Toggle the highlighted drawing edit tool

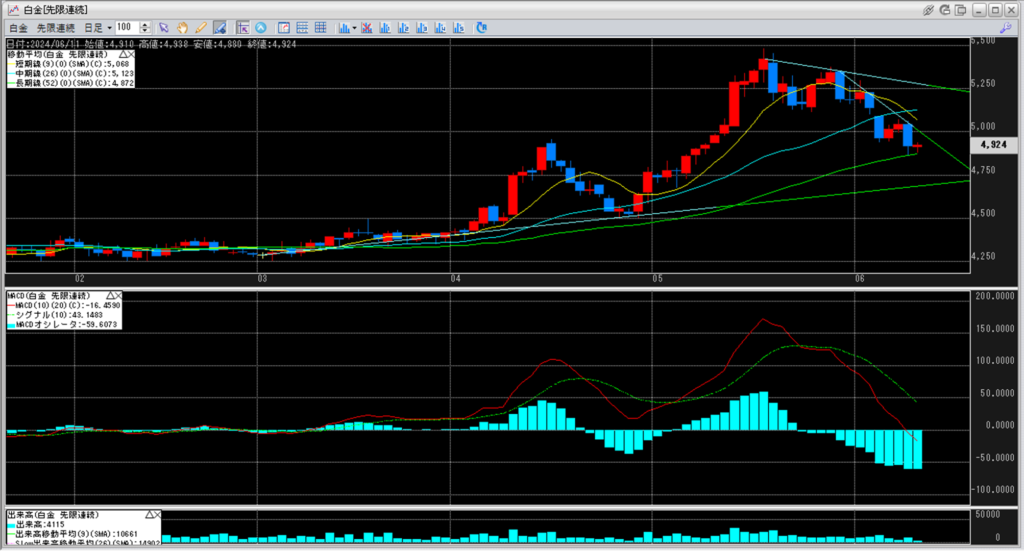219,27
